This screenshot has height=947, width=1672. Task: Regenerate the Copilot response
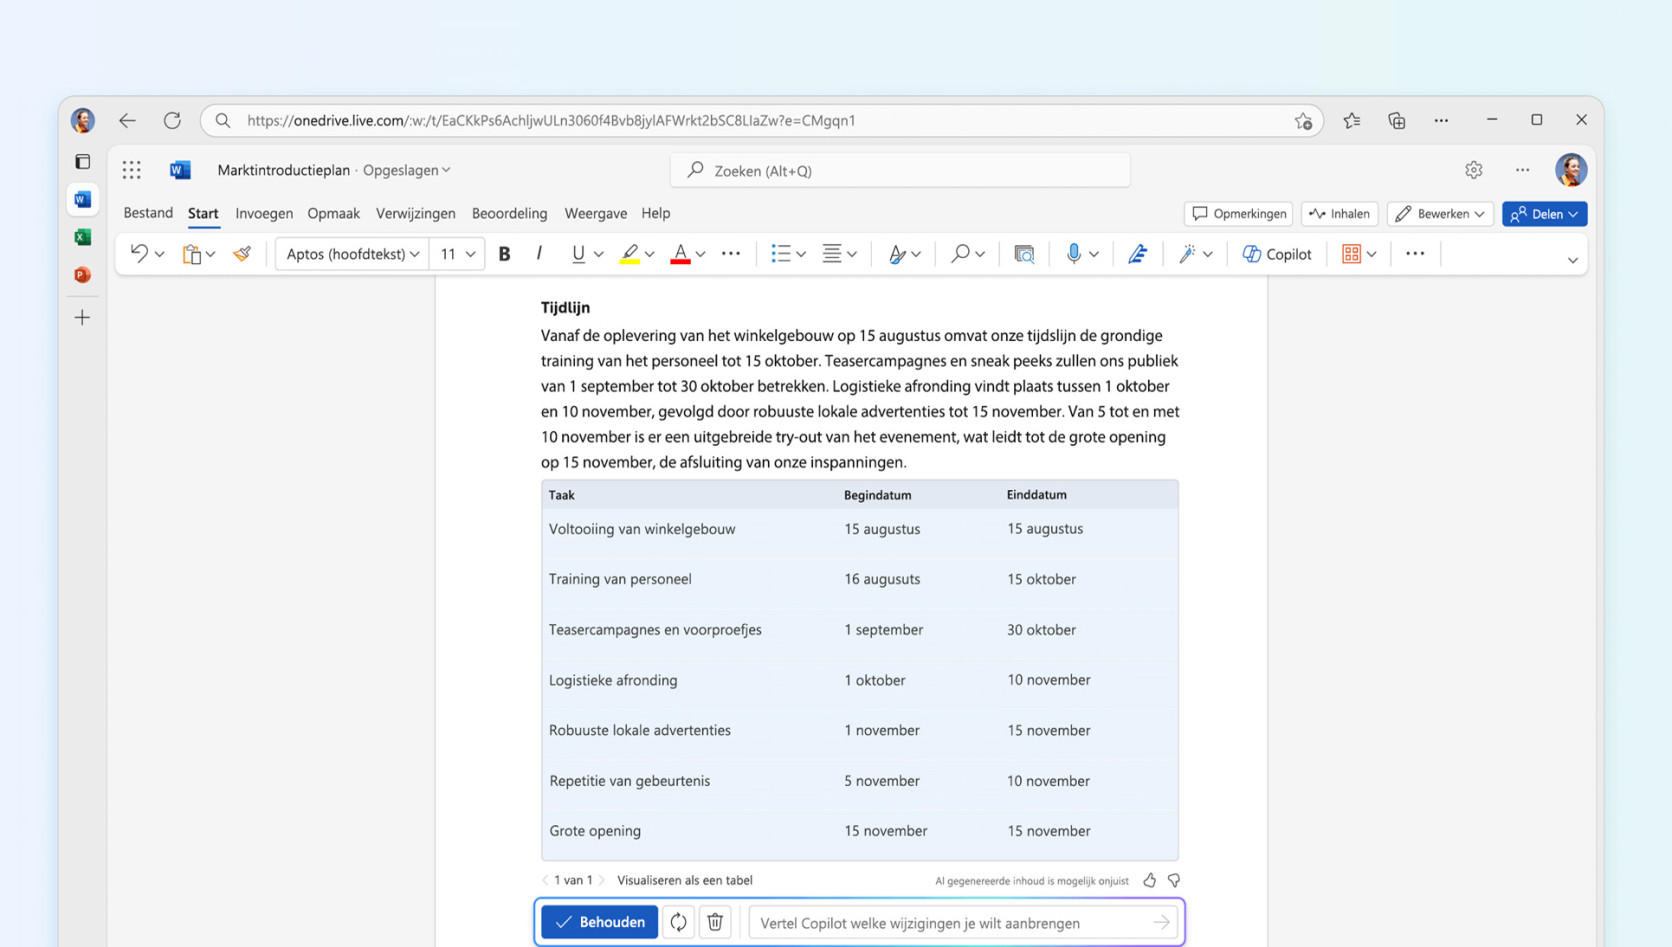point(678,922)
